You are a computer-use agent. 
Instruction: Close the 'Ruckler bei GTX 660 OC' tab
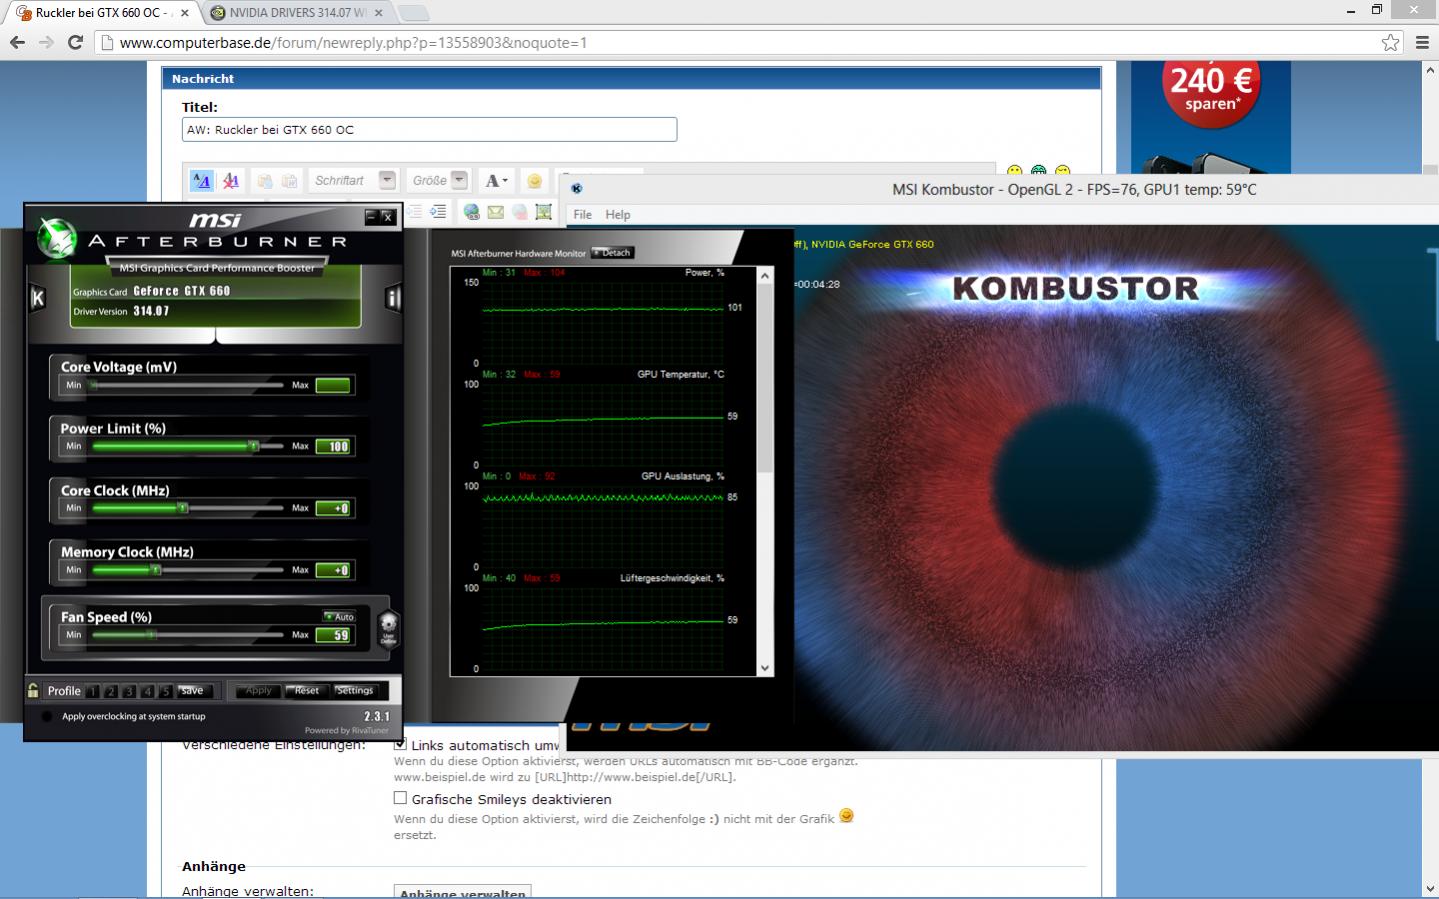(184, 13)
